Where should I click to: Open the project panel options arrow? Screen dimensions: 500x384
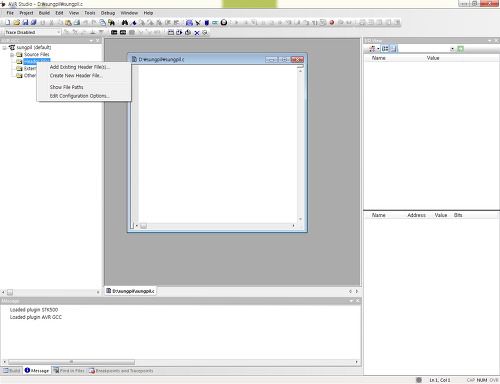click(x=91, y=41)
